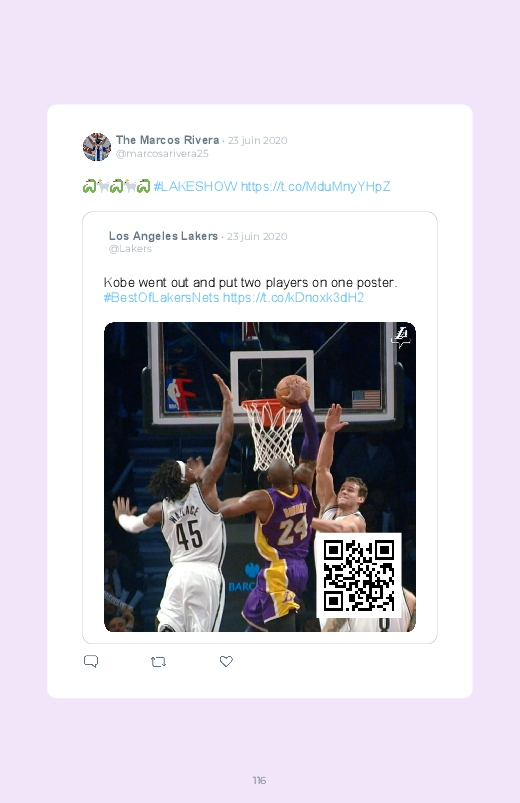
Task: Open the t.co/MduMnyYHpZ link
Action: 316,186
